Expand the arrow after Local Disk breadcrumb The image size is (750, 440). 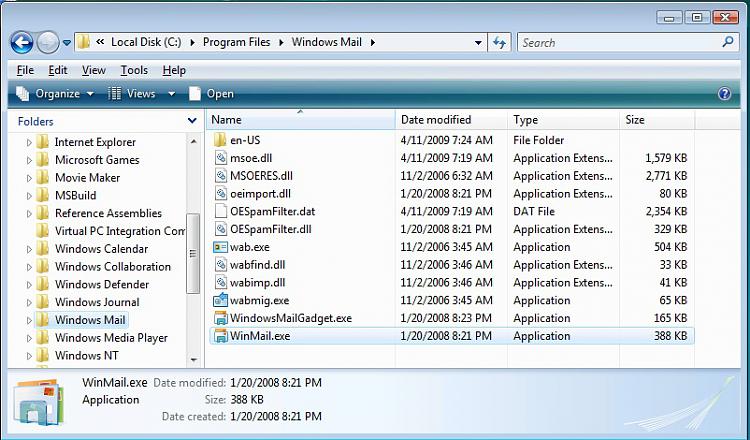click(x=192, y=43)
